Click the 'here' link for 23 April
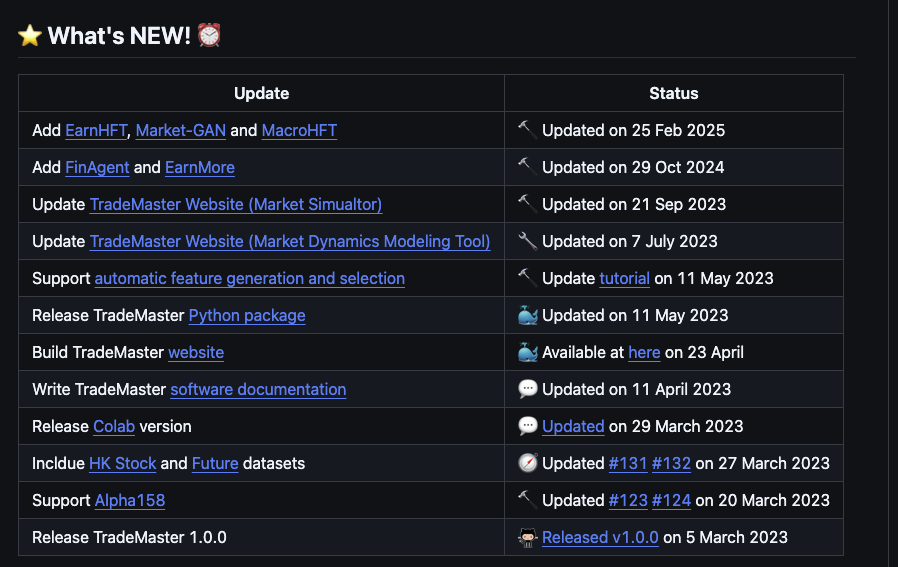Viewport: 898px width, 567px height. click(x=644, y=352)
